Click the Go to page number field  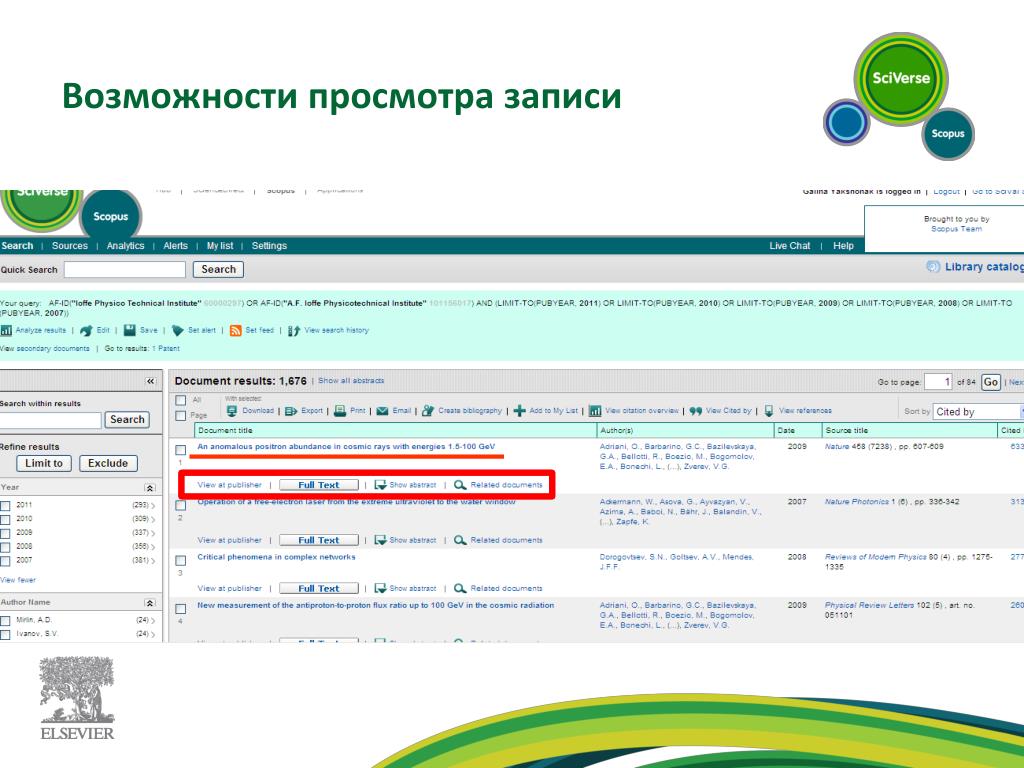click(x=938, y=382)
